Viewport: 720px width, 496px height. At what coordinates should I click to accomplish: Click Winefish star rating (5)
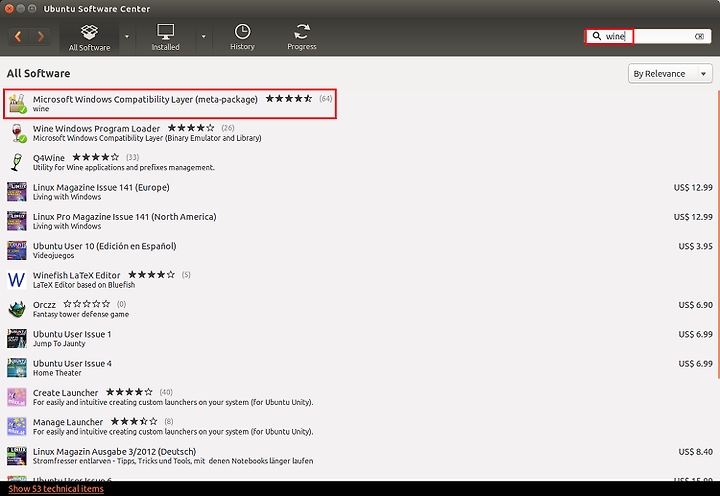pyautogui.click(x=152, y=275)
